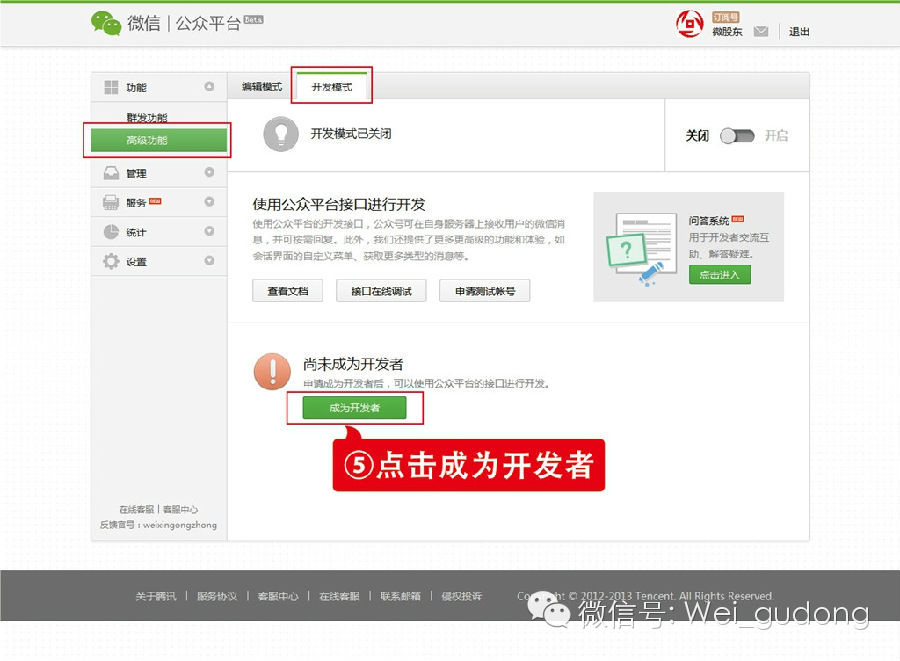
Task: Click the WeChat logo in header
Action: [x=106, y=23]
